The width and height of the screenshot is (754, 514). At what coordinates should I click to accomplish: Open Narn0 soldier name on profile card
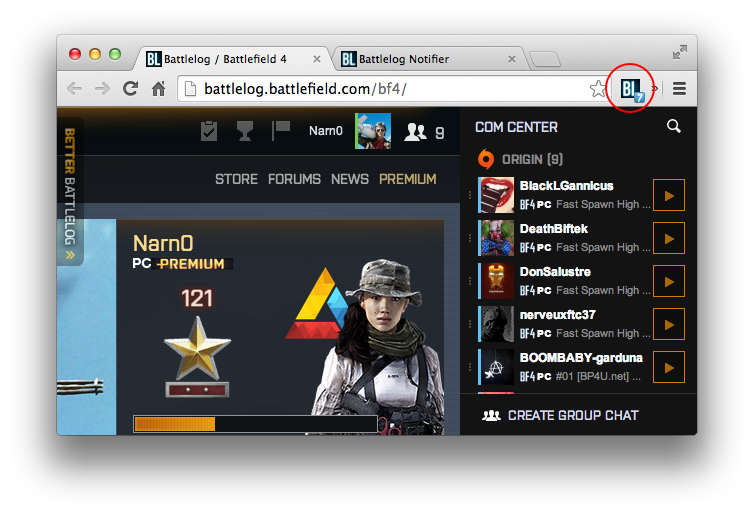click(163, 243)
